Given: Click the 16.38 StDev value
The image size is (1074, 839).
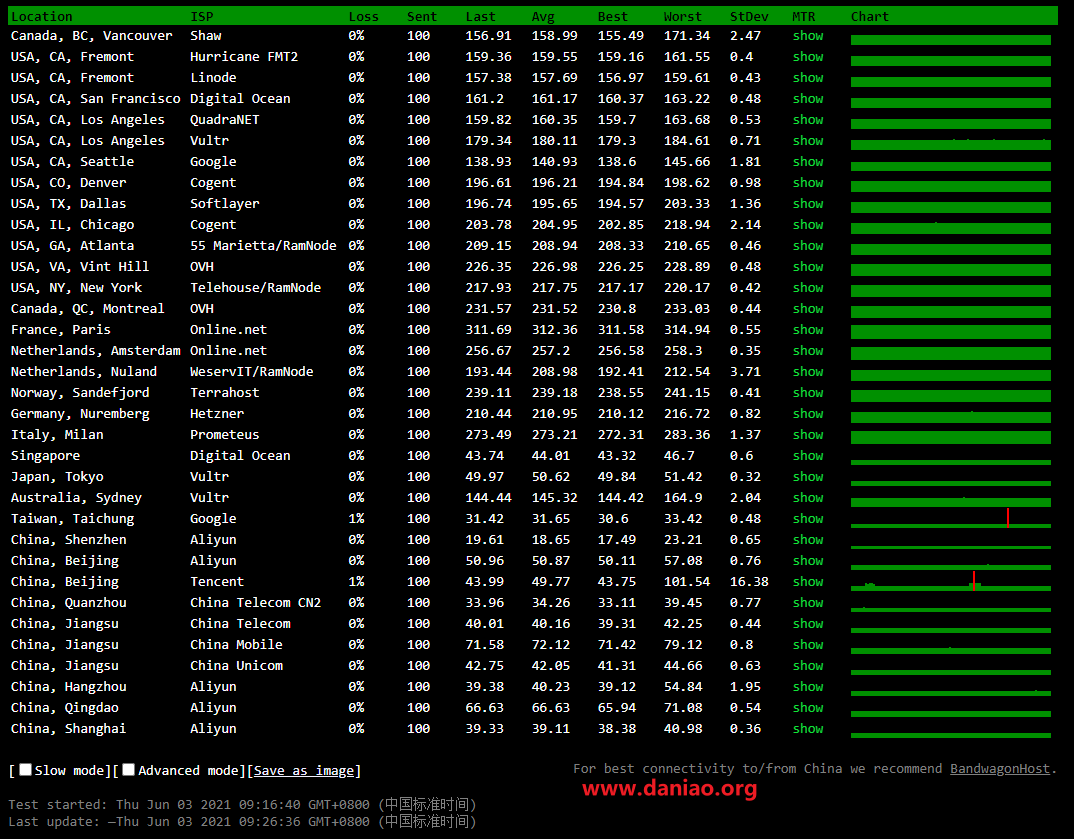Looking at the screenshot, I should coord(749,581).
